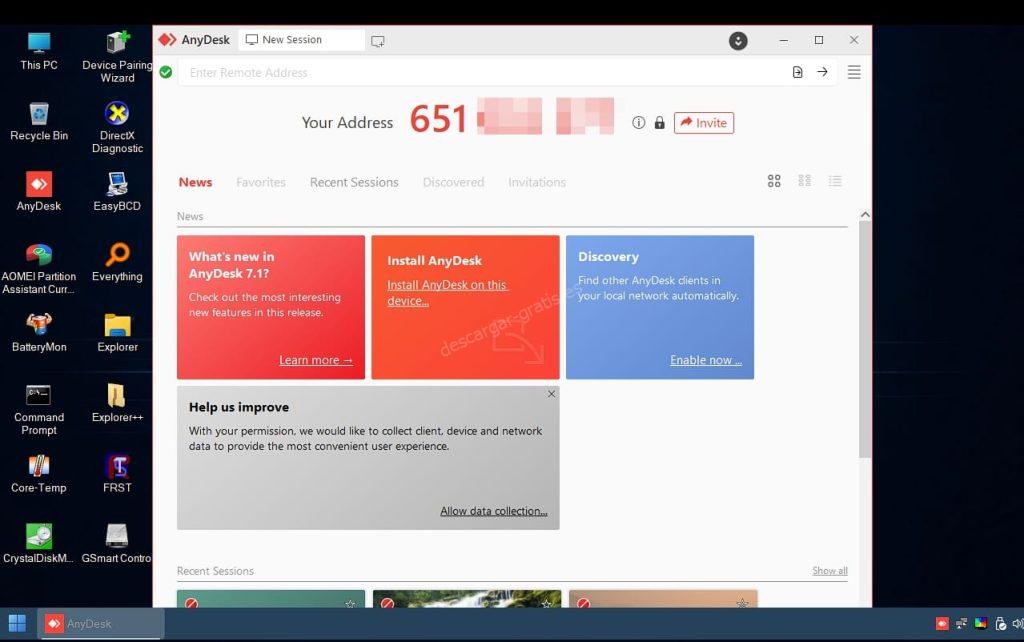Switch to large tiles view icon
This screenshot has width=1024, height=642.
click(x=774, y=181)
